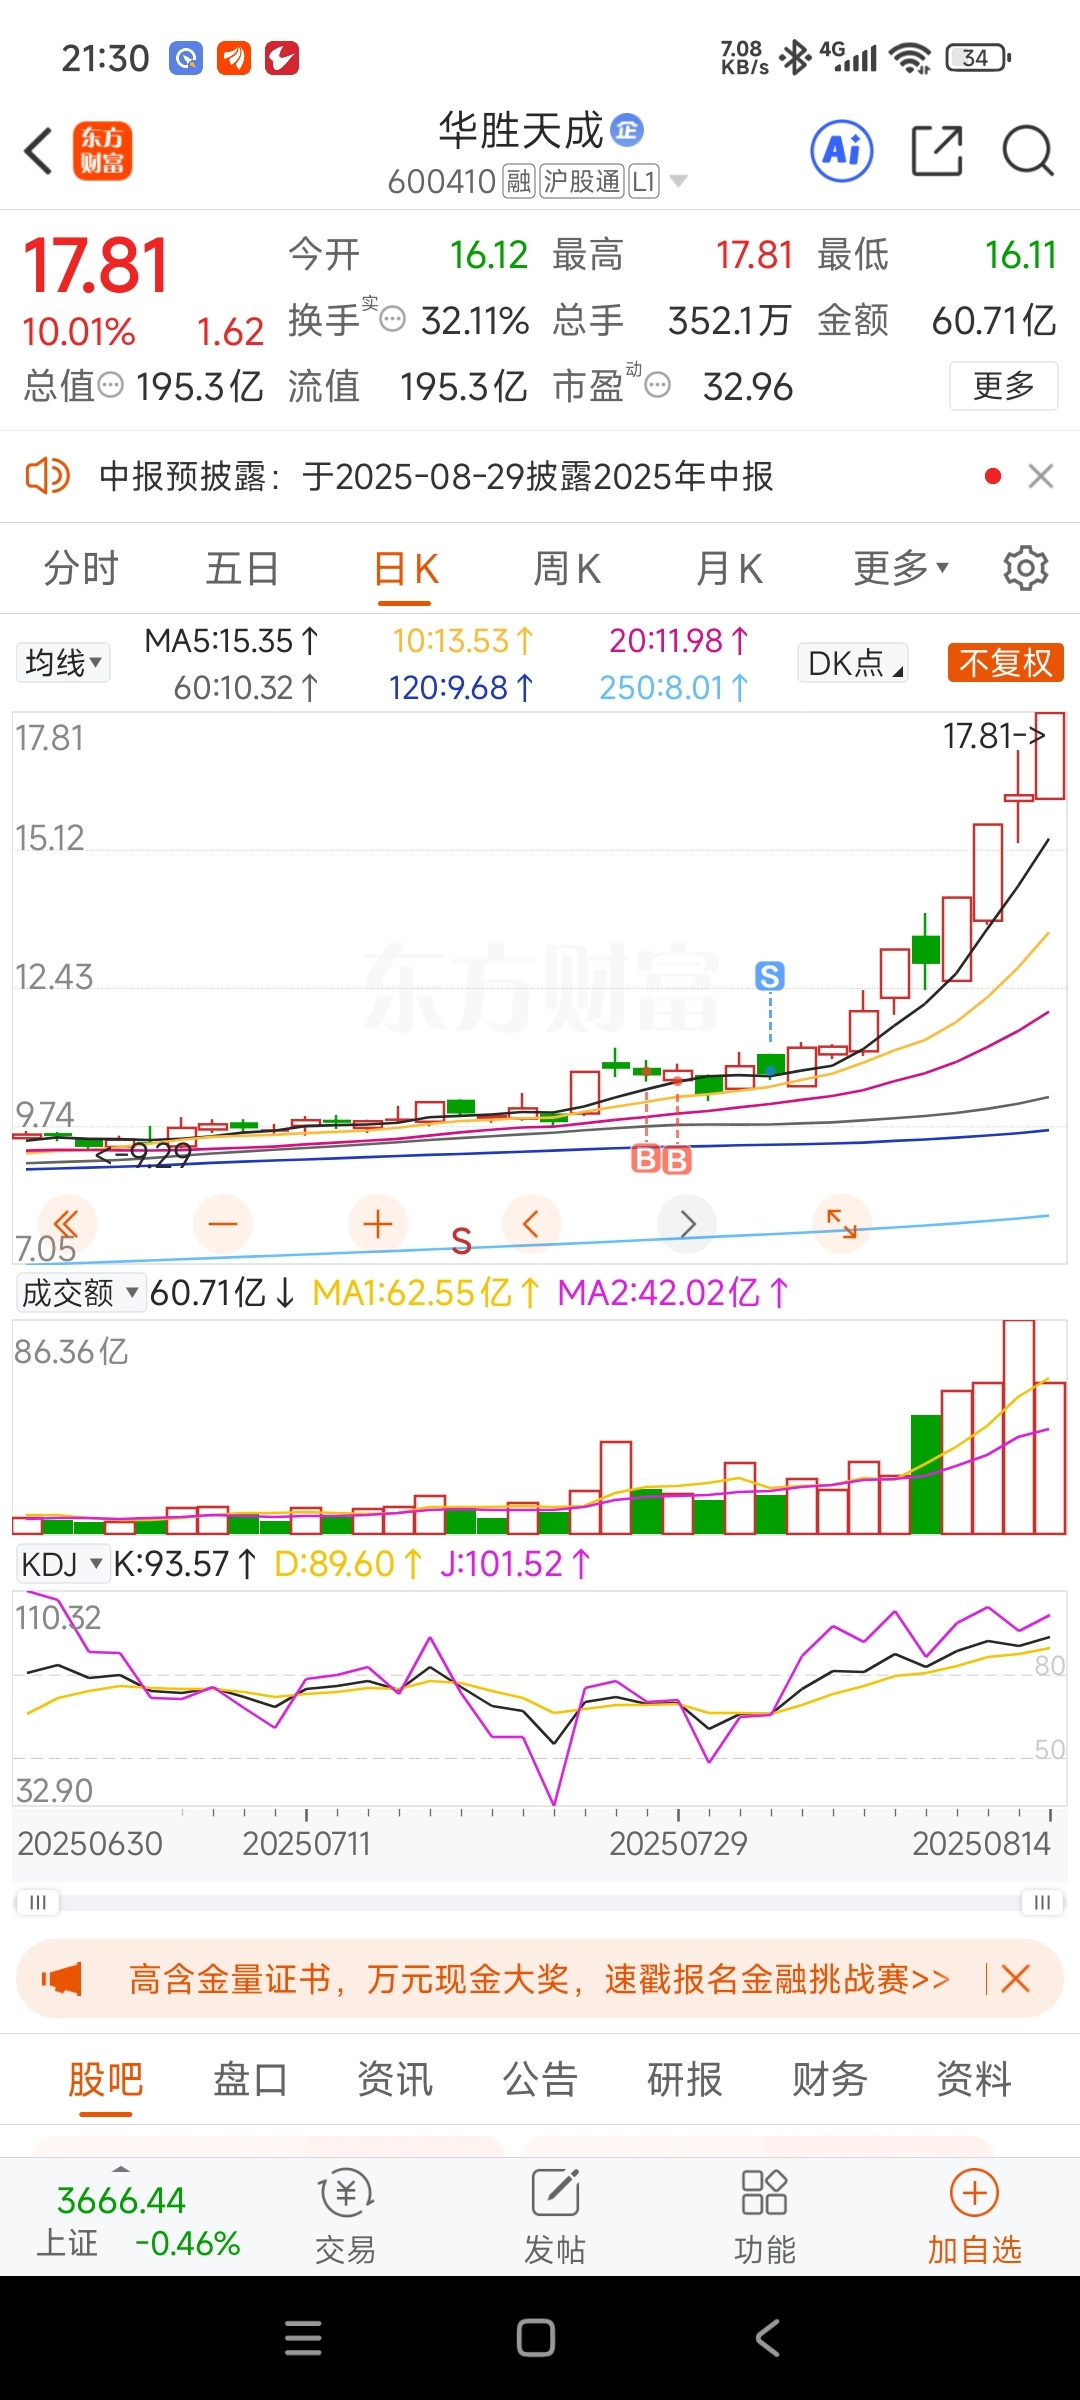Viewport: 1080px width, 2400px height.
Task: Zoom out chart with minus button
Action: pyautogui.click(x=222, y=1224)
